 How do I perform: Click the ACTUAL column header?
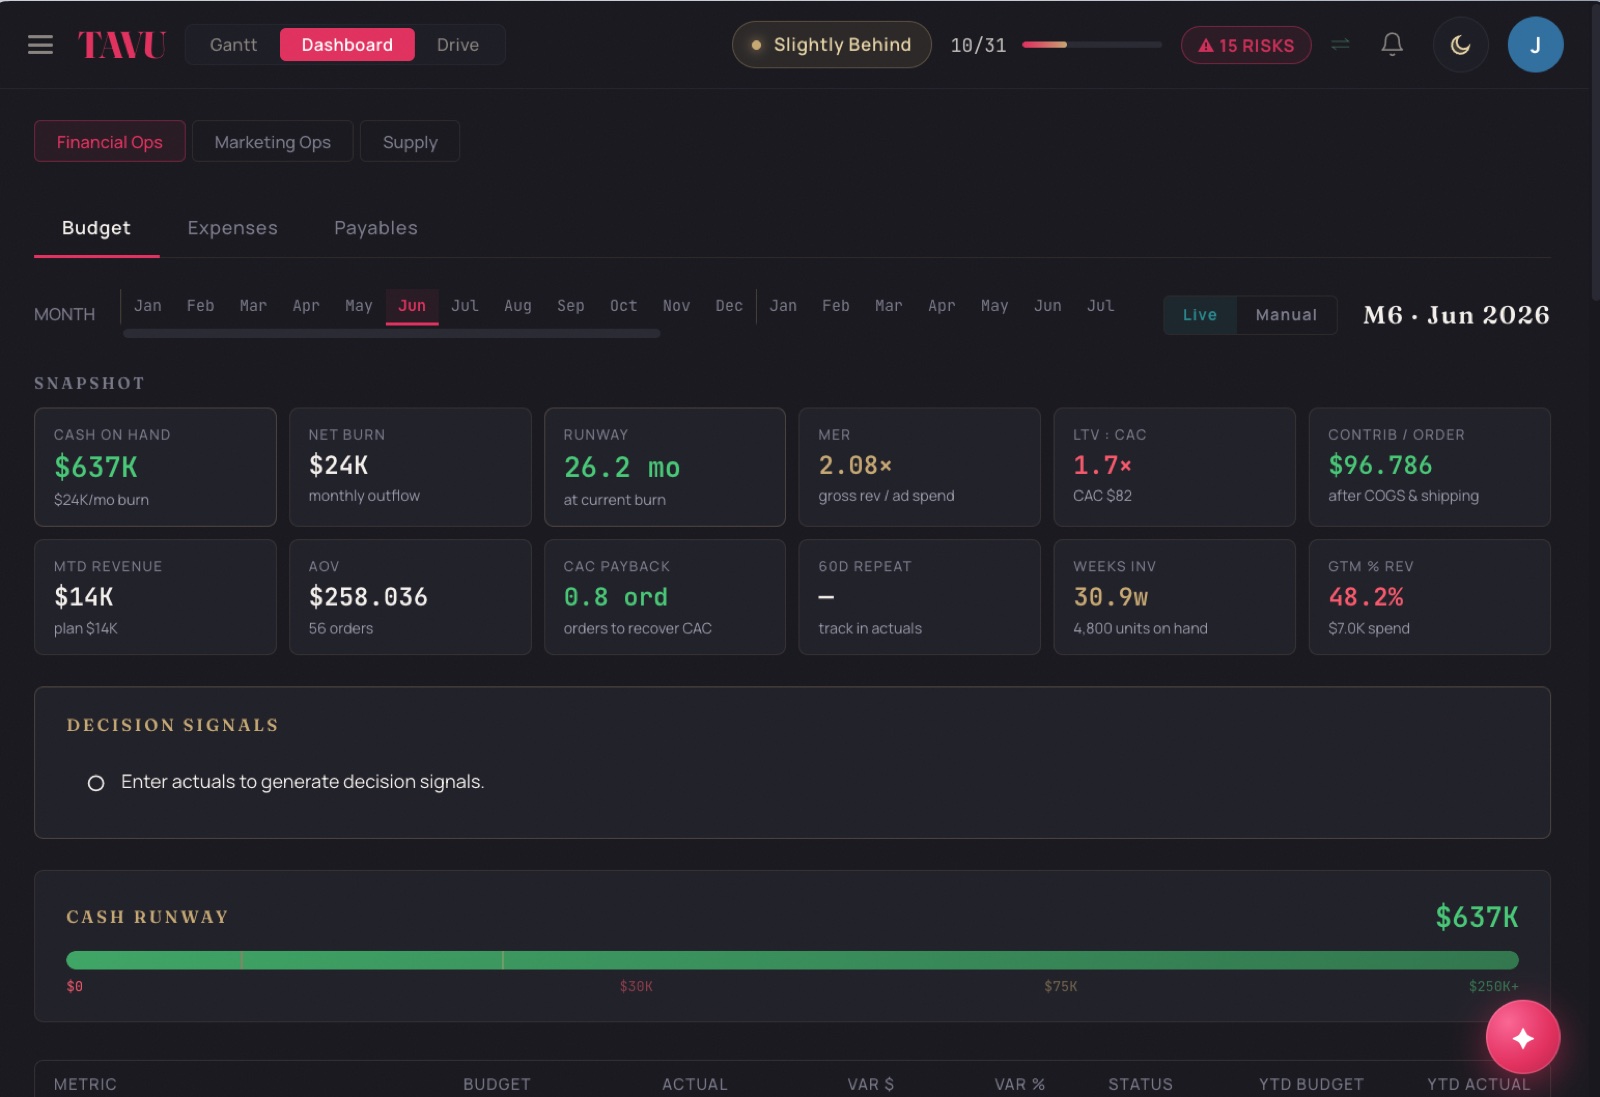(695, 1084)
